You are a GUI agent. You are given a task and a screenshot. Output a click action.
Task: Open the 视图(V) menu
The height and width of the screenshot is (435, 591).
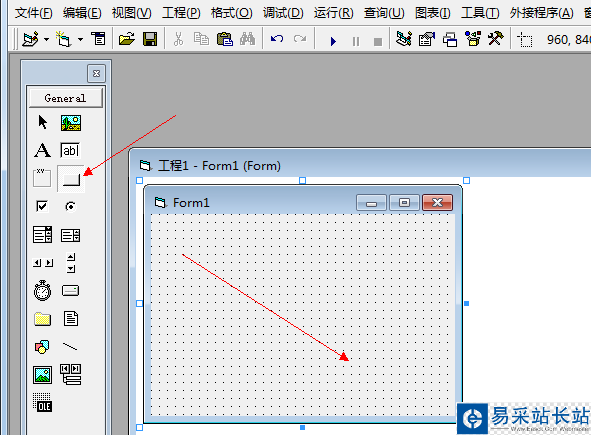pyautogui.click(x=132, y=13)
